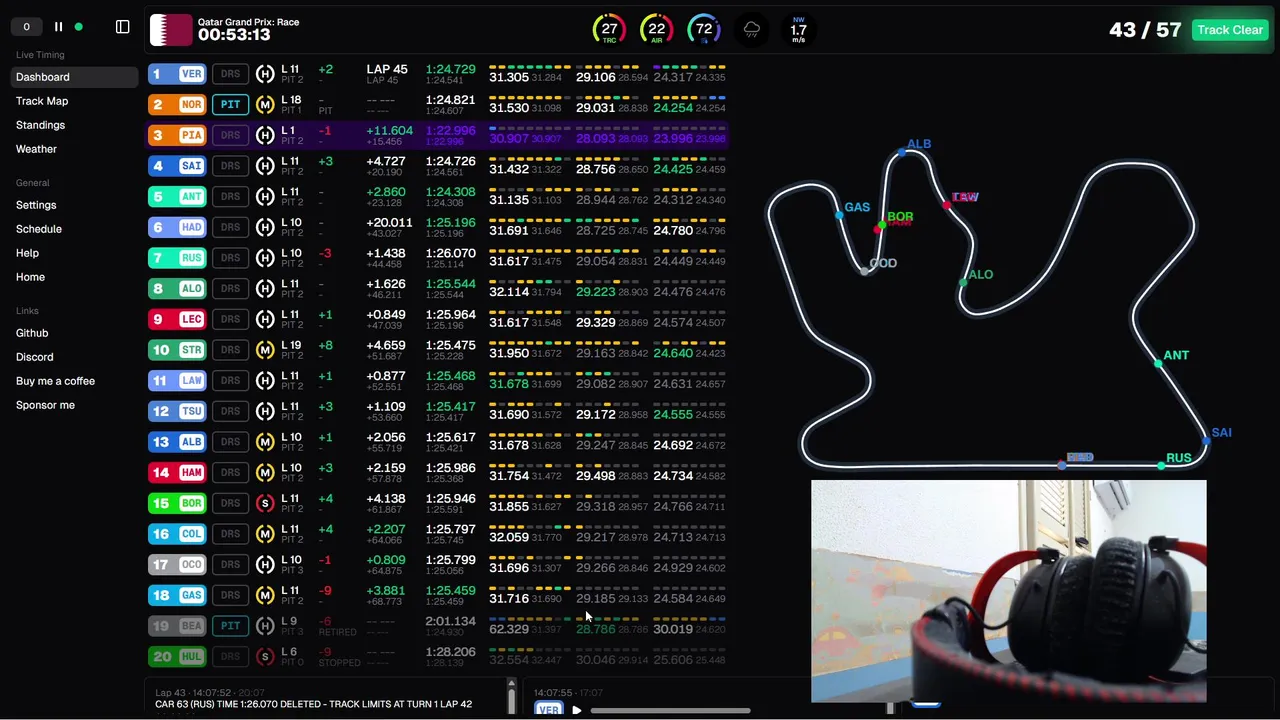Open the Discord link
Viewport: 1280px width, 720px height.
coord(35,357)
